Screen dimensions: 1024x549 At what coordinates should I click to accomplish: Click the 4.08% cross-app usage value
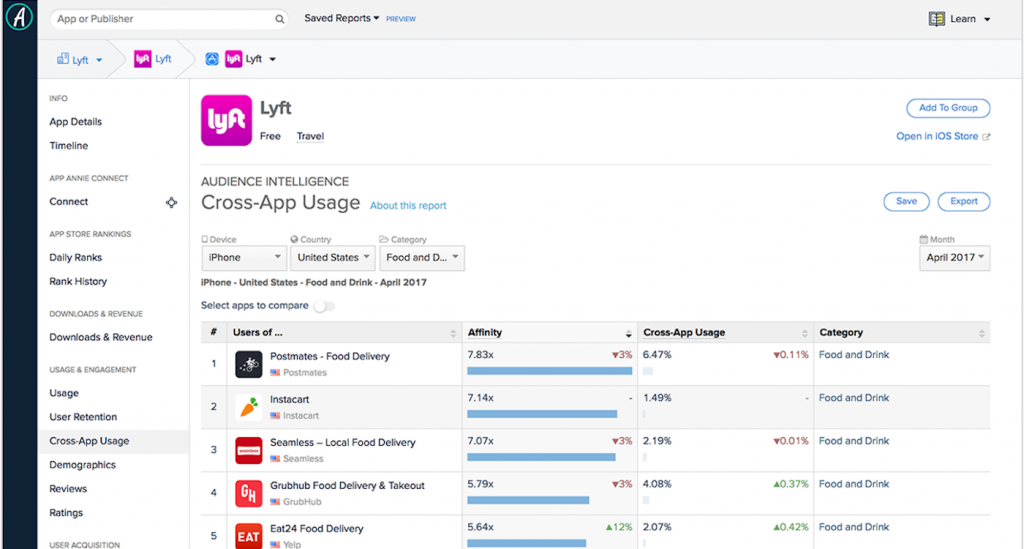(x=657, y=484)
